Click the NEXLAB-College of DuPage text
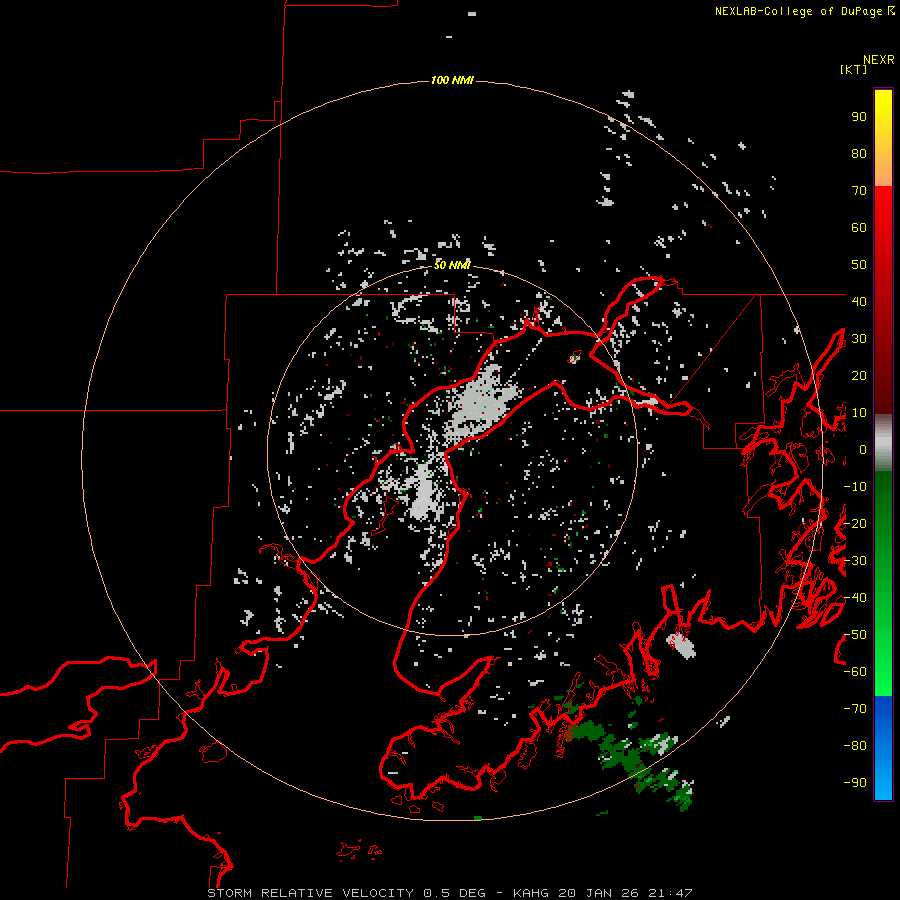The height and width of the screenshot is (900, 900). [x=798, y=11]
